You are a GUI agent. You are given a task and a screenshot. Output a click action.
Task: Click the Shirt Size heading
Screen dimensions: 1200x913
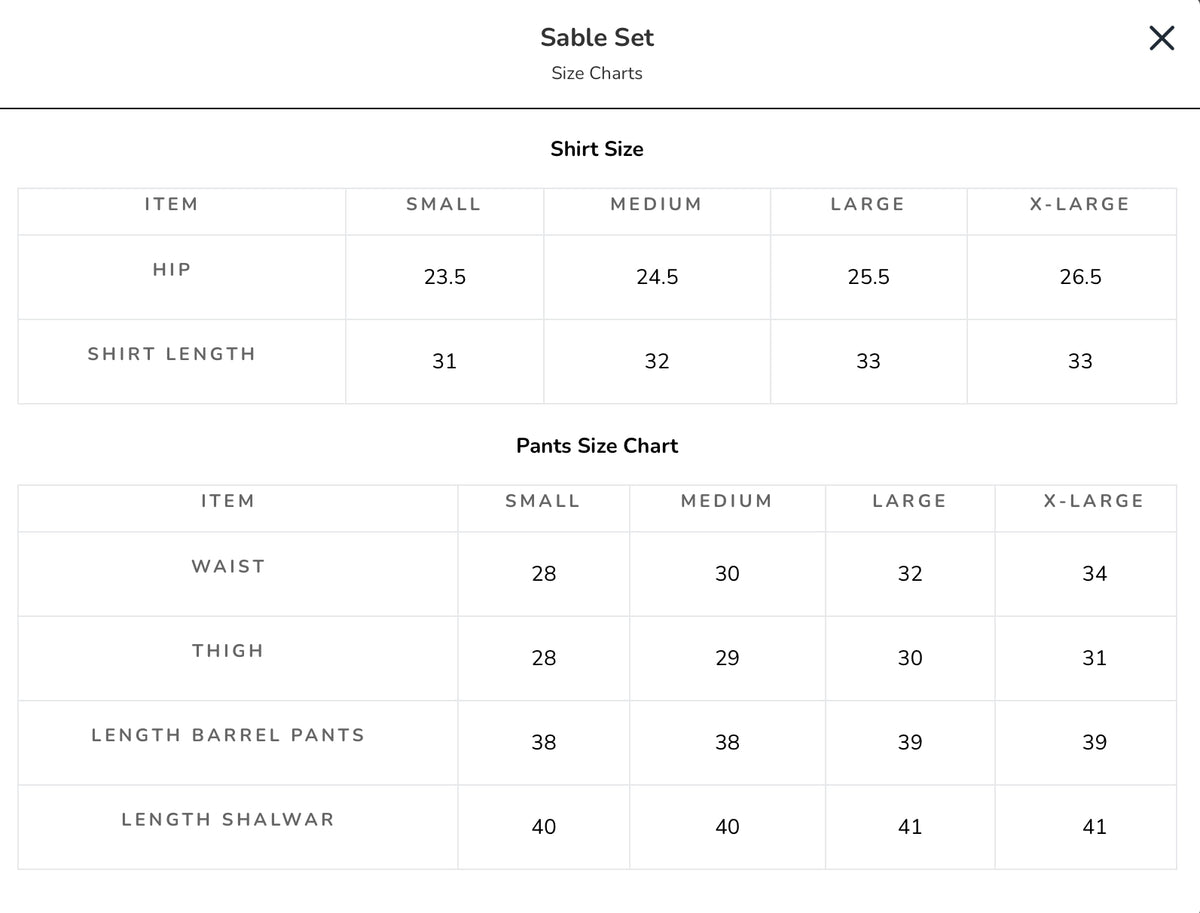(597, 149)
